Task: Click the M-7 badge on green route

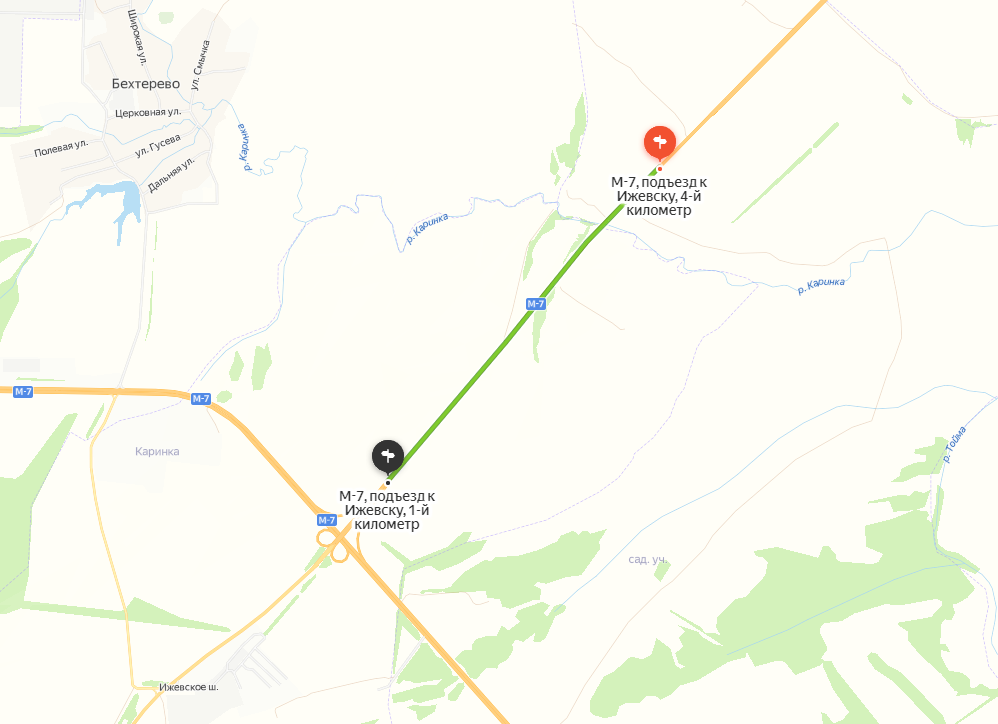Action: point(536,304)
